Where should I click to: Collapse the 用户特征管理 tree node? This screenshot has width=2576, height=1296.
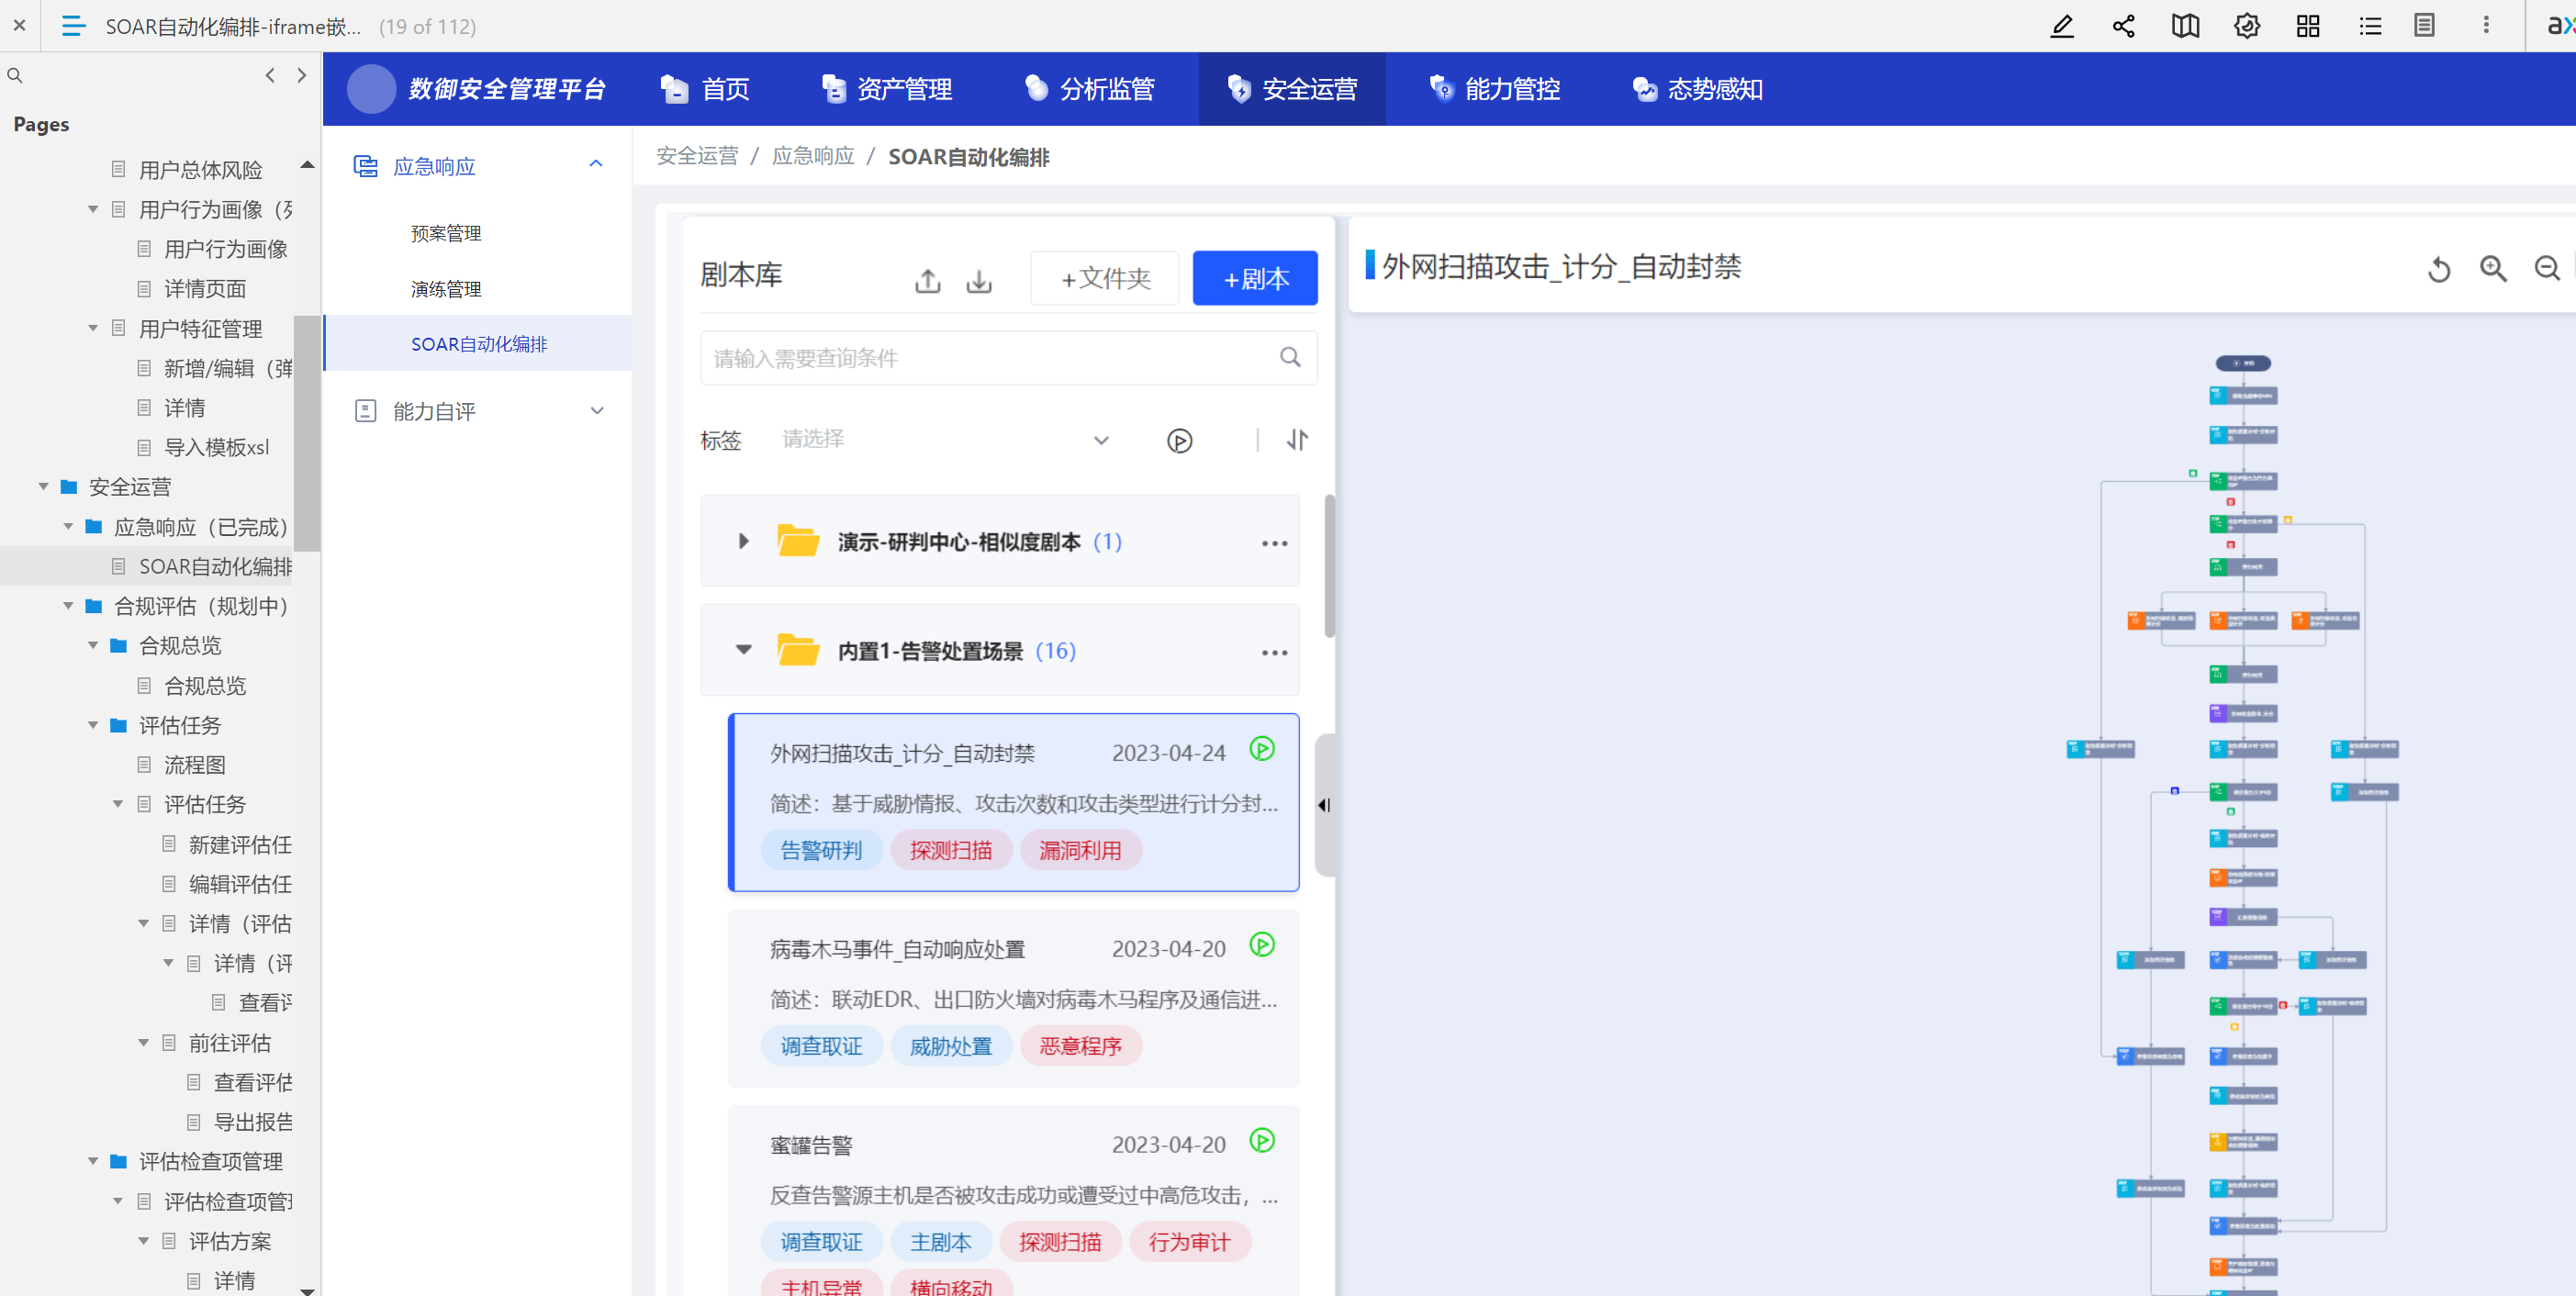[x=93, y=329]
